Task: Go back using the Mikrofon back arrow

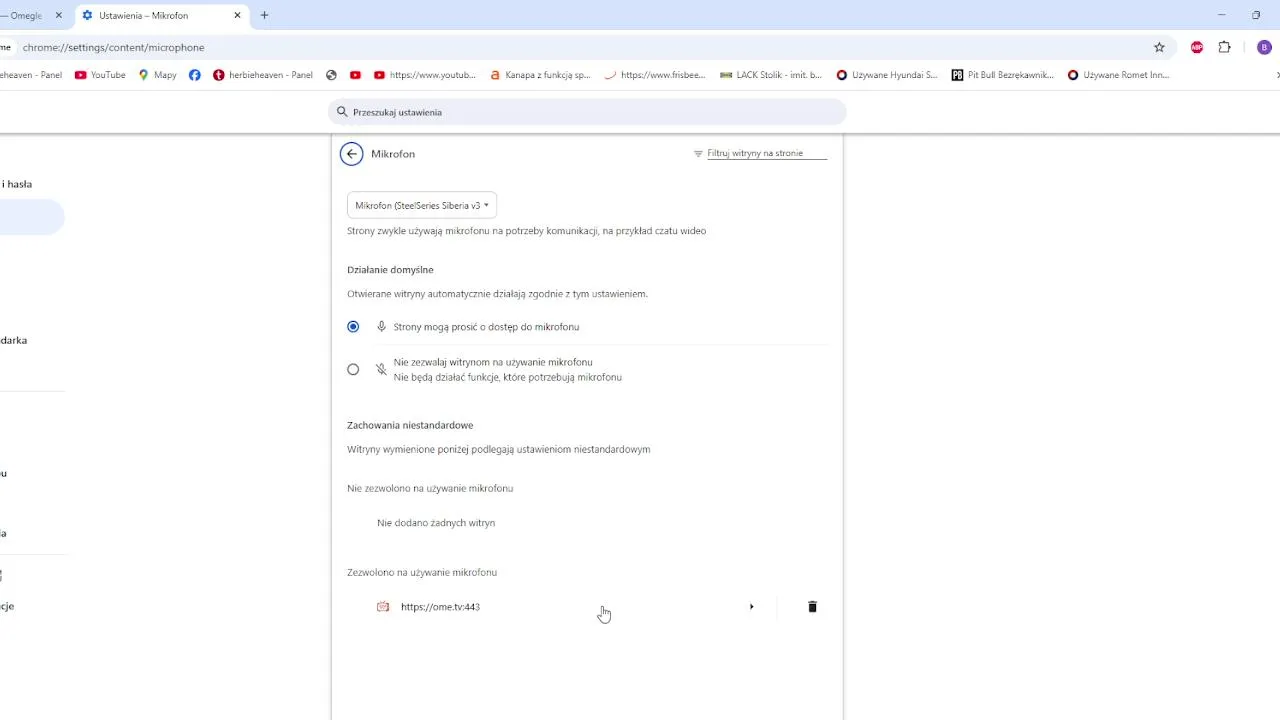Action: (x=351, y=154)
